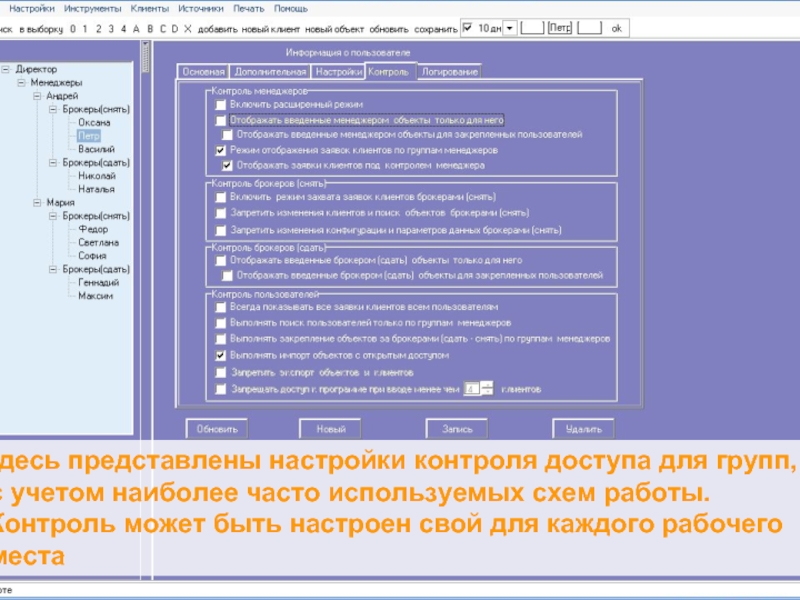
Task: Click 'обновить' in the top toolbar
Action: pos(388,29)
